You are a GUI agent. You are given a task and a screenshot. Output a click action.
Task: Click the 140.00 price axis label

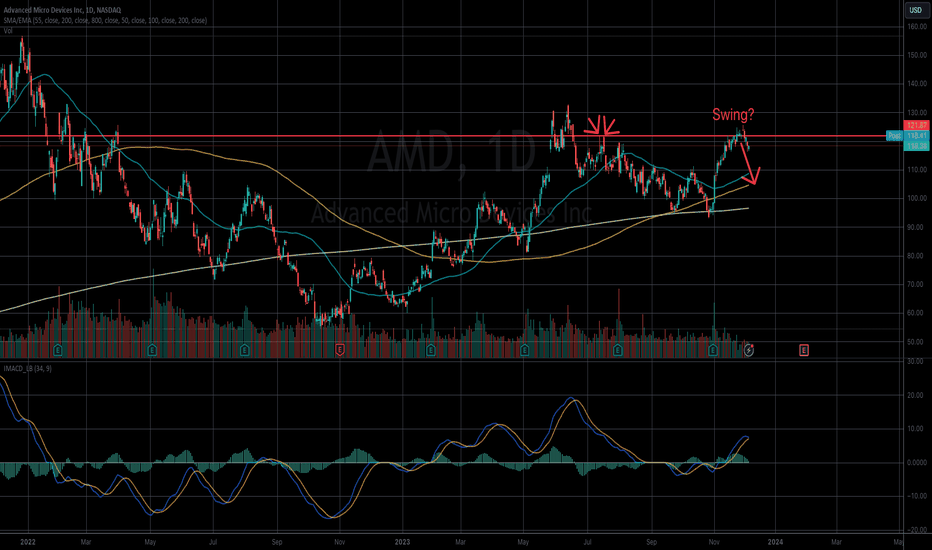pos(917,84)
